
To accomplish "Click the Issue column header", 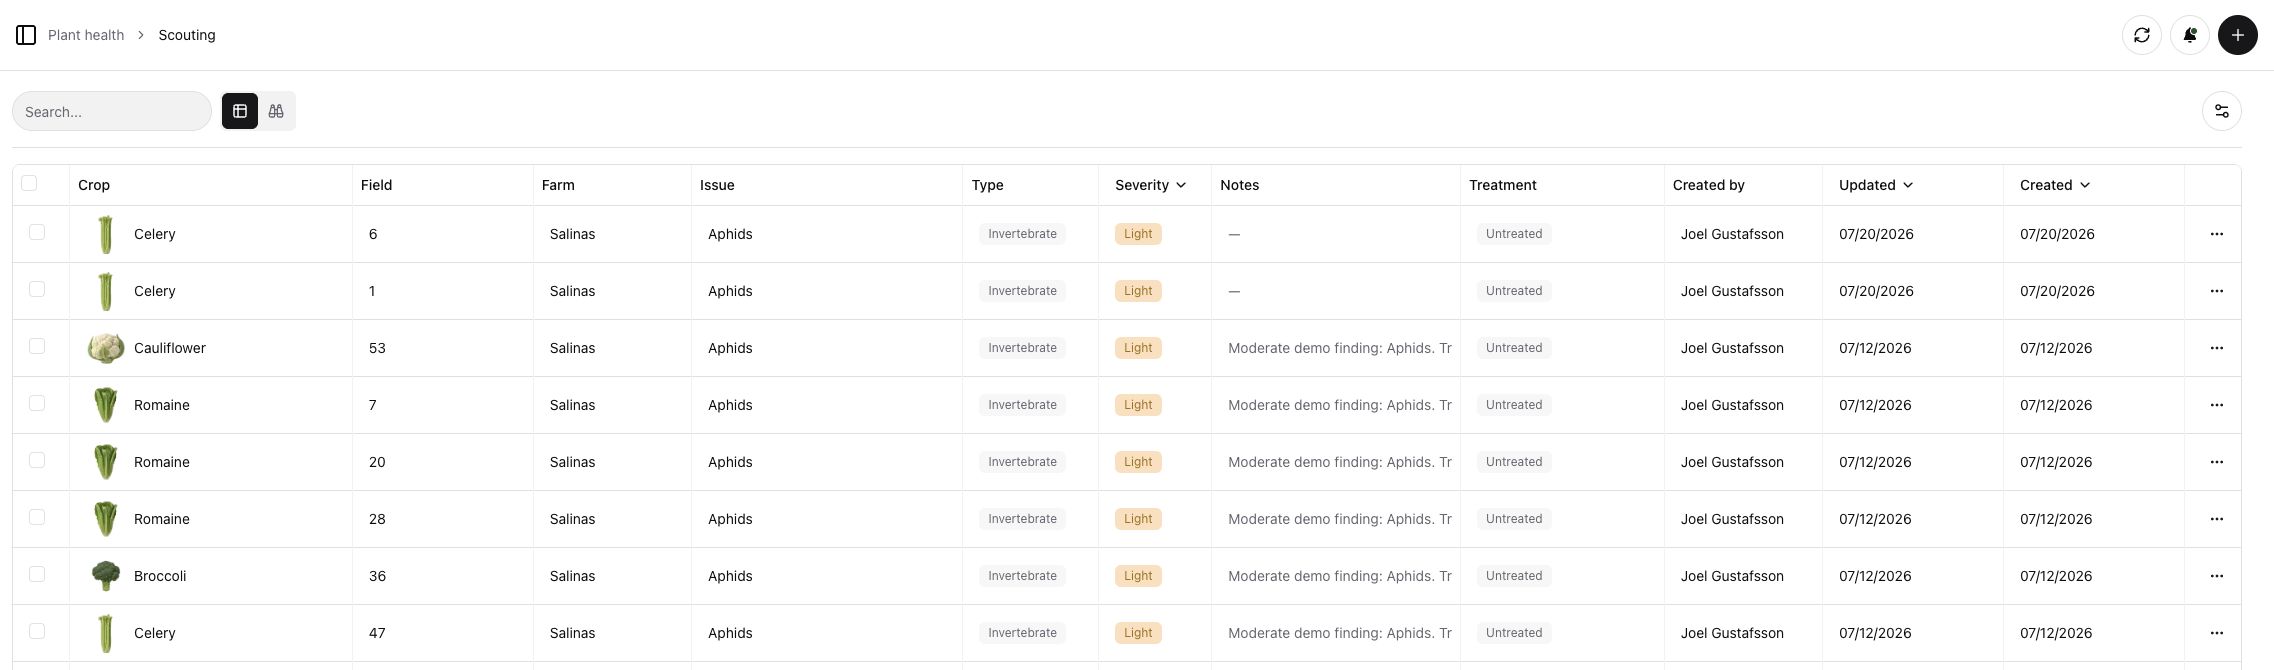I will (717, 185).
